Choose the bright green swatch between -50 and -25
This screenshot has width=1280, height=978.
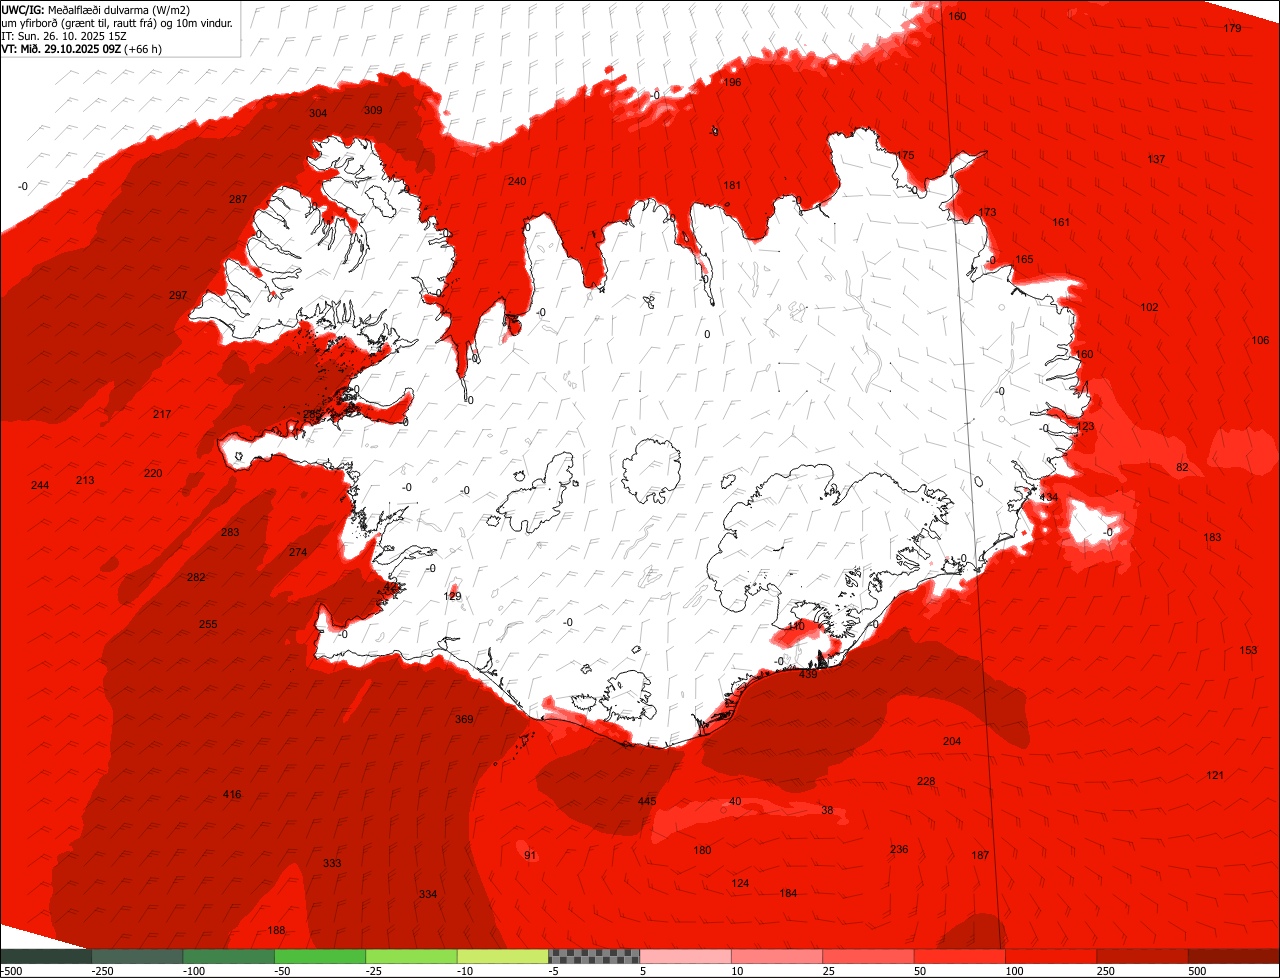click(320, 956)
